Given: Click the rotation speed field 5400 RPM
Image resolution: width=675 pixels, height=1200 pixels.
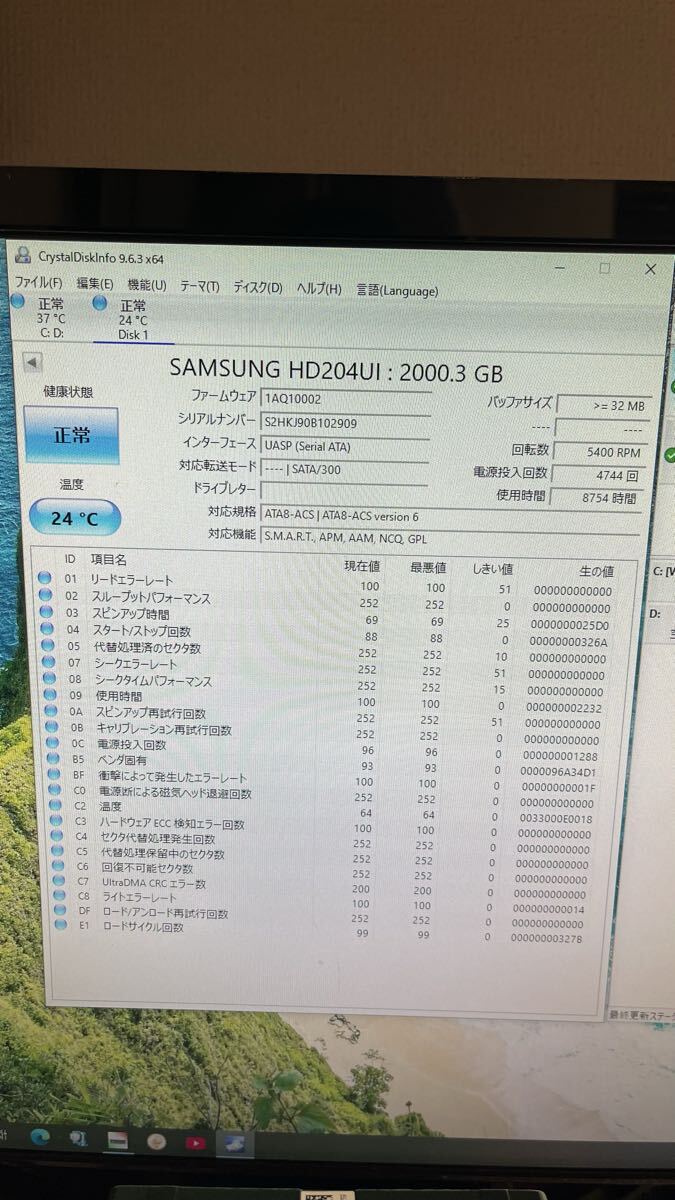Looking at the screenshot, I should click(598, 452).
